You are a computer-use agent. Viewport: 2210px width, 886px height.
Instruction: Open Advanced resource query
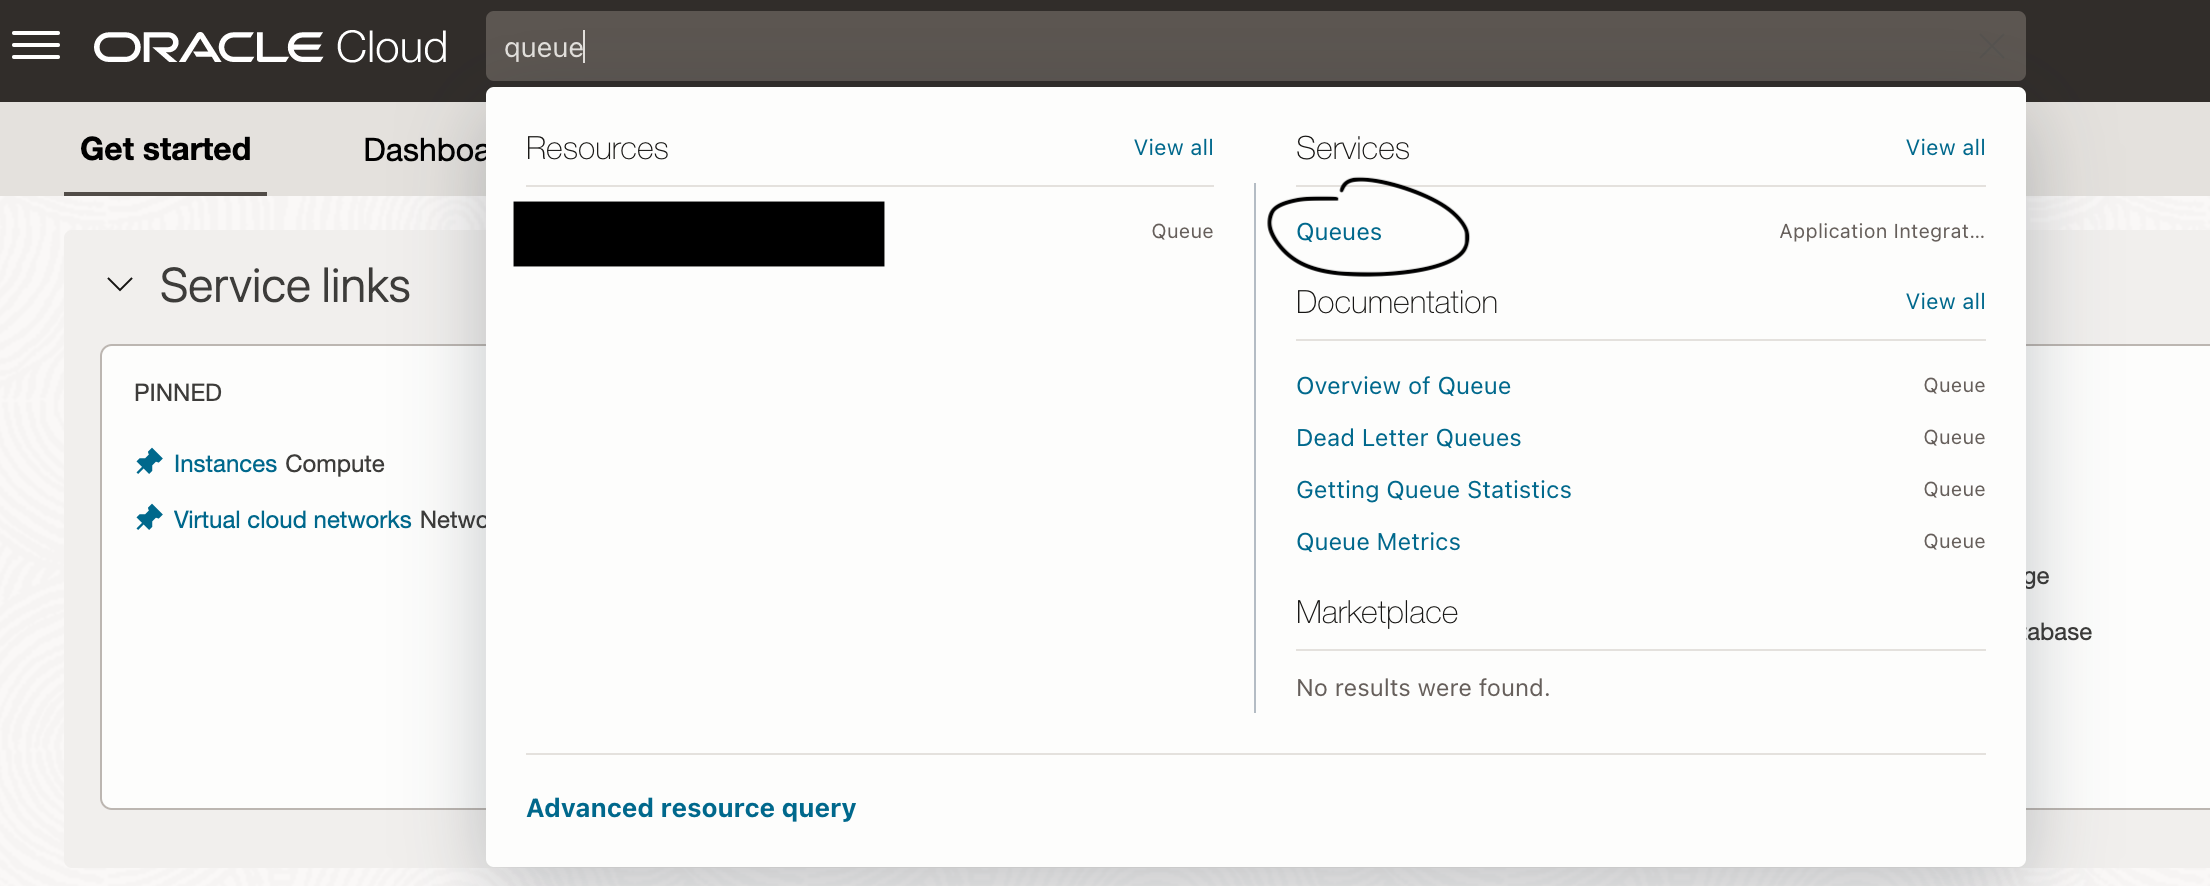pyautogui.click(x=691, y=808)
